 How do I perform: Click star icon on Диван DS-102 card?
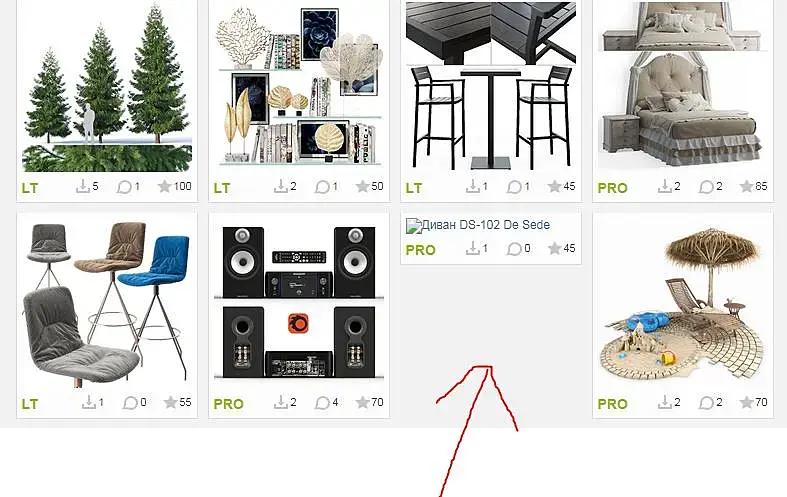click(x=555, y=248)
